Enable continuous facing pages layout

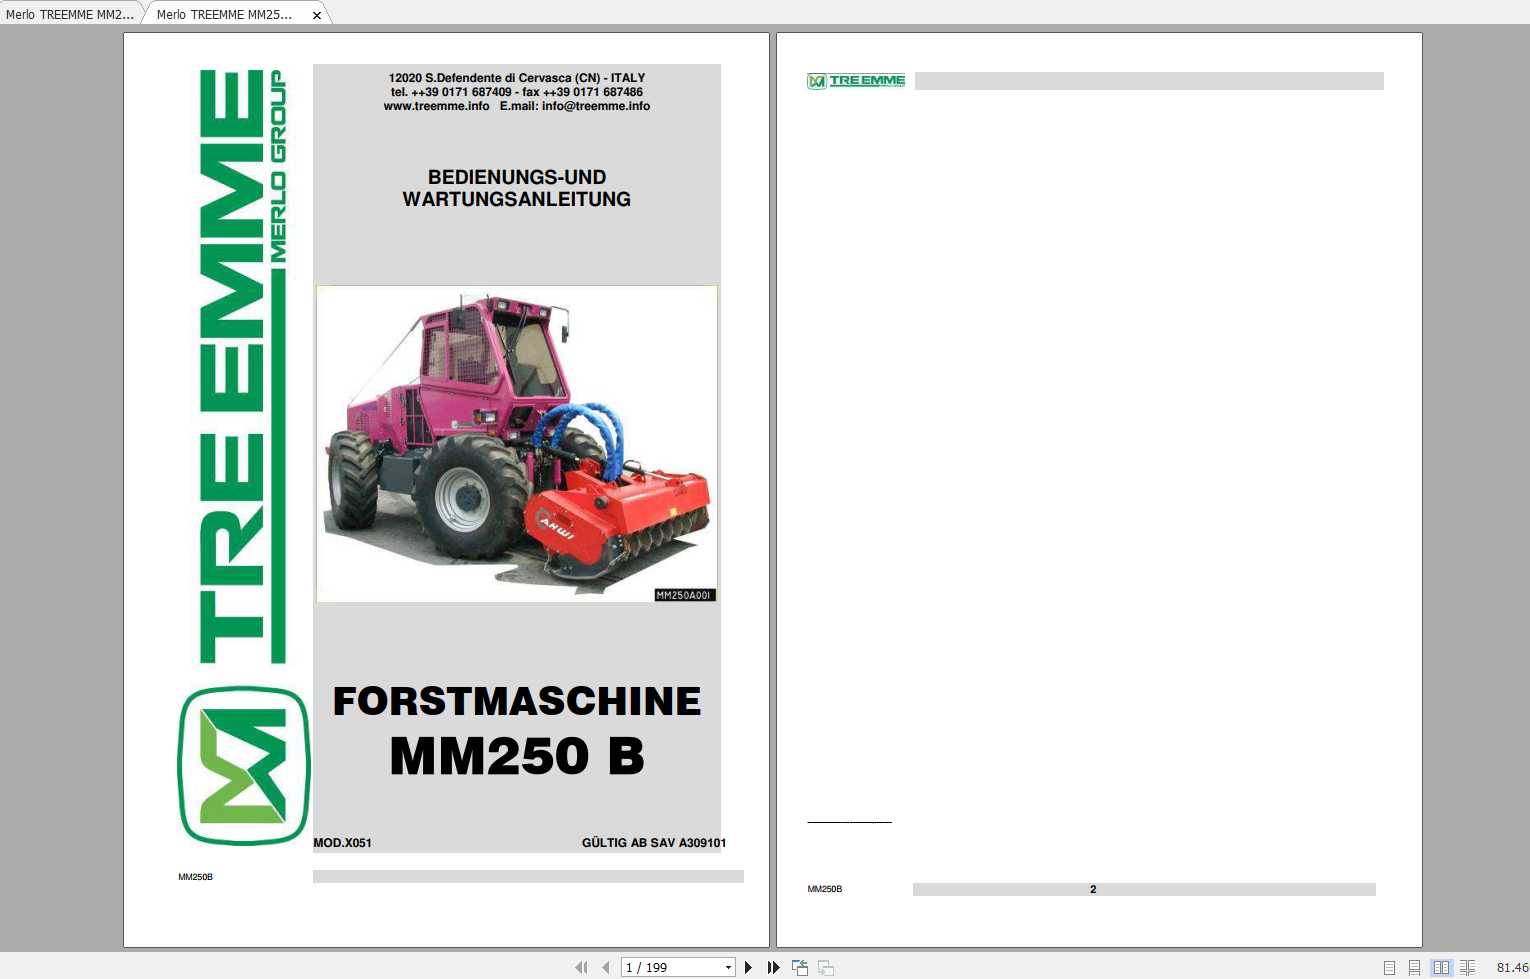click(x=1465, y=967)
